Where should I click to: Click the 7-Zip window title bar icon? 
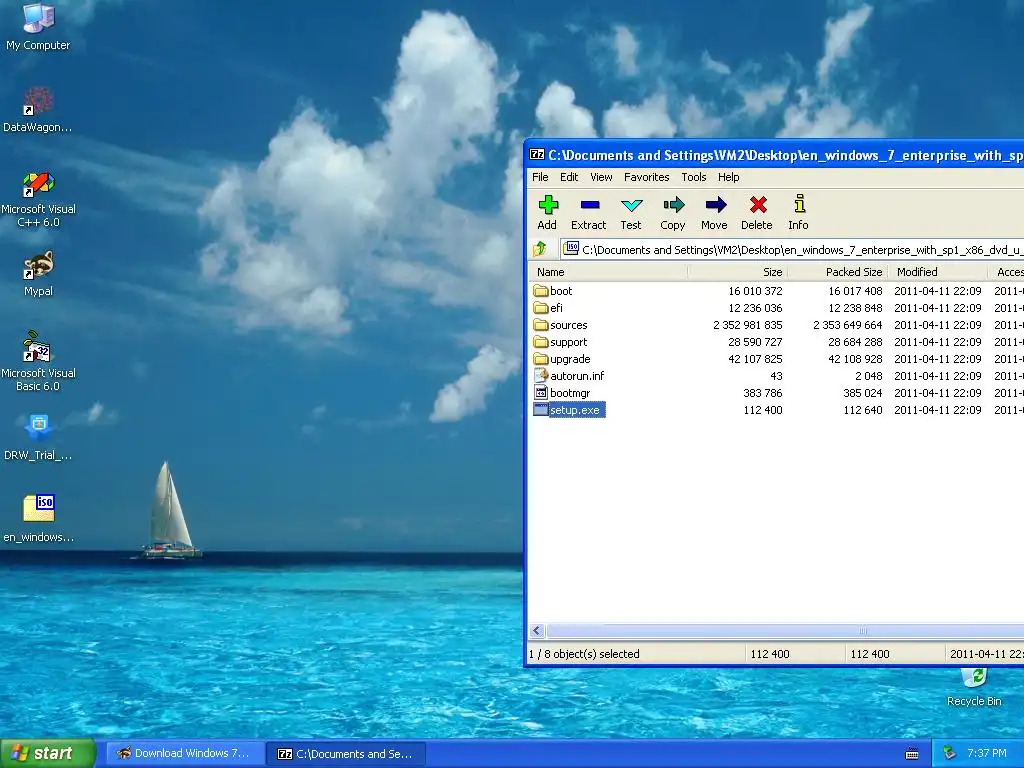[x=537, y=155]
